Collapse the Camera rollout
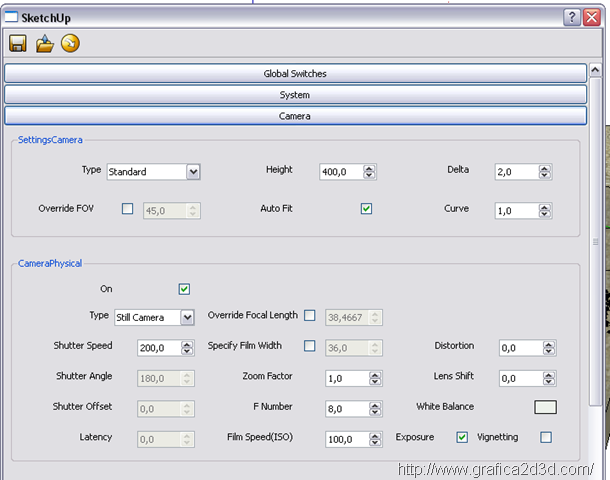Viewport: 610px width, 480px height. click(x=295, y=116)
